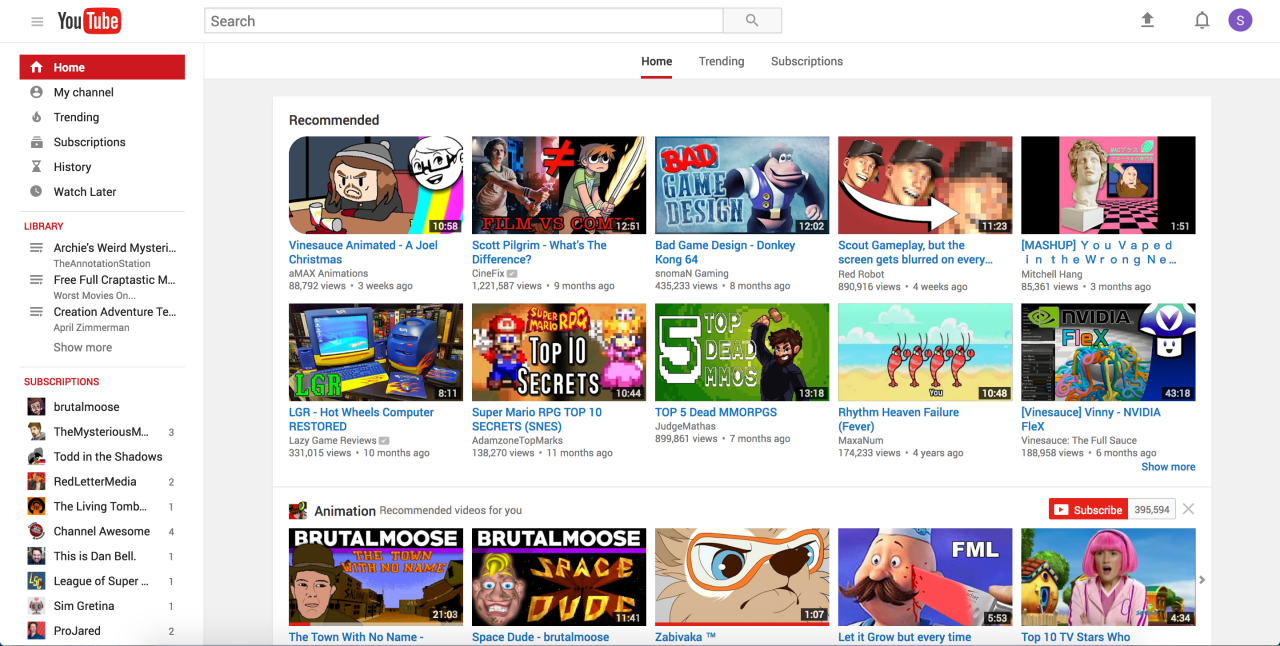Switch to the Trending tab

click(x=721, y=61)
